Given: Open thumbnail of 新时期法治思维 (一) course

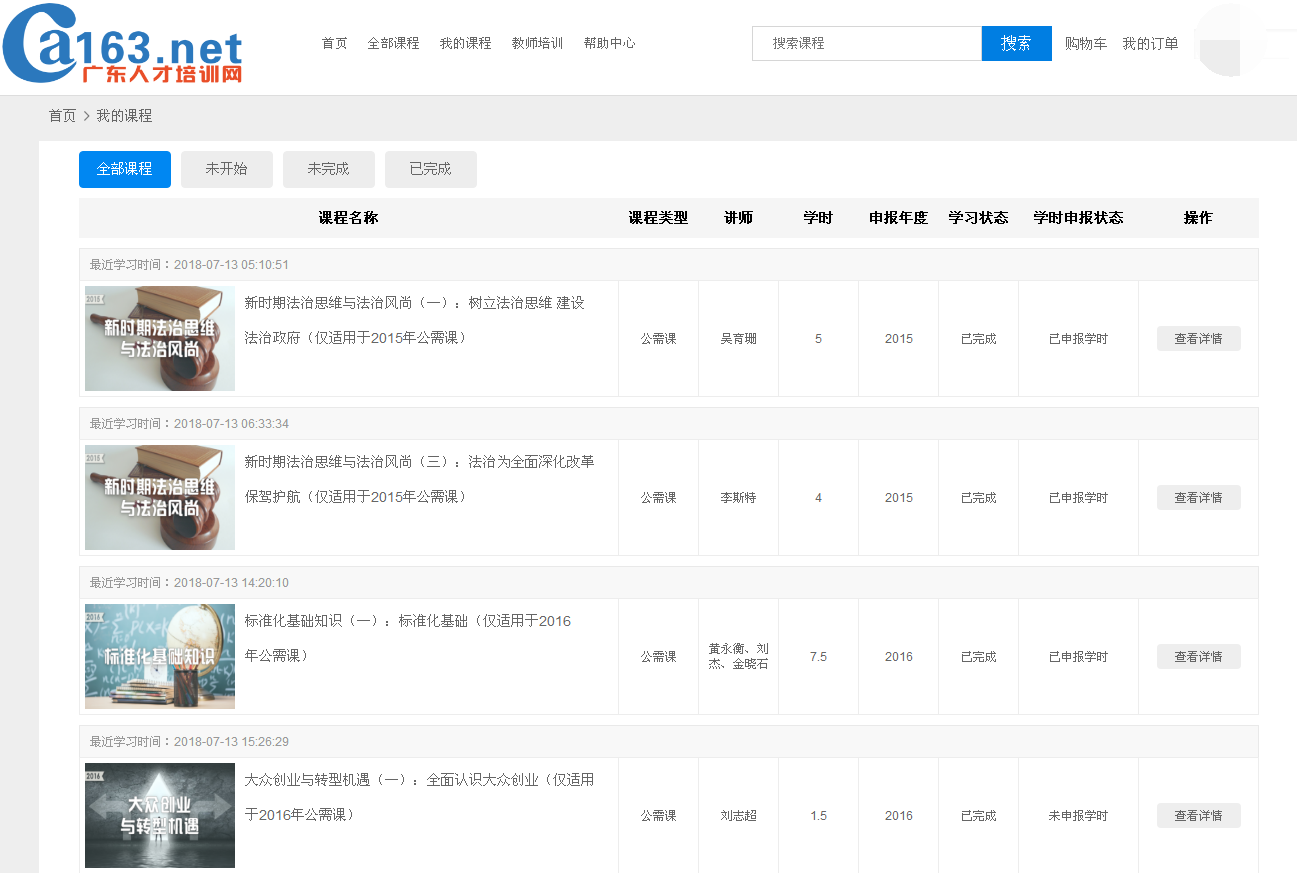Looking at the screenshot, I should (160, 338).
